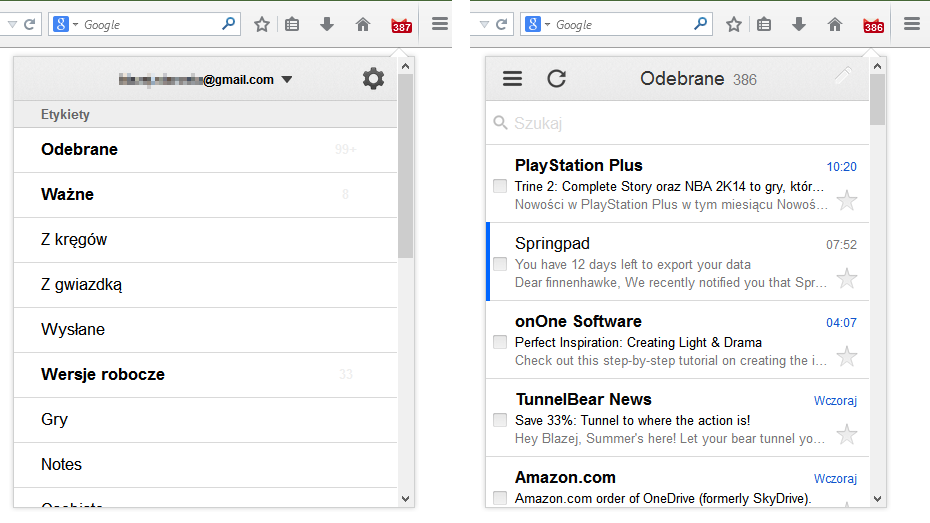The image size is (930, 523).
Task: Open the Z gwiazdką label
Action: tap(205, 285)
